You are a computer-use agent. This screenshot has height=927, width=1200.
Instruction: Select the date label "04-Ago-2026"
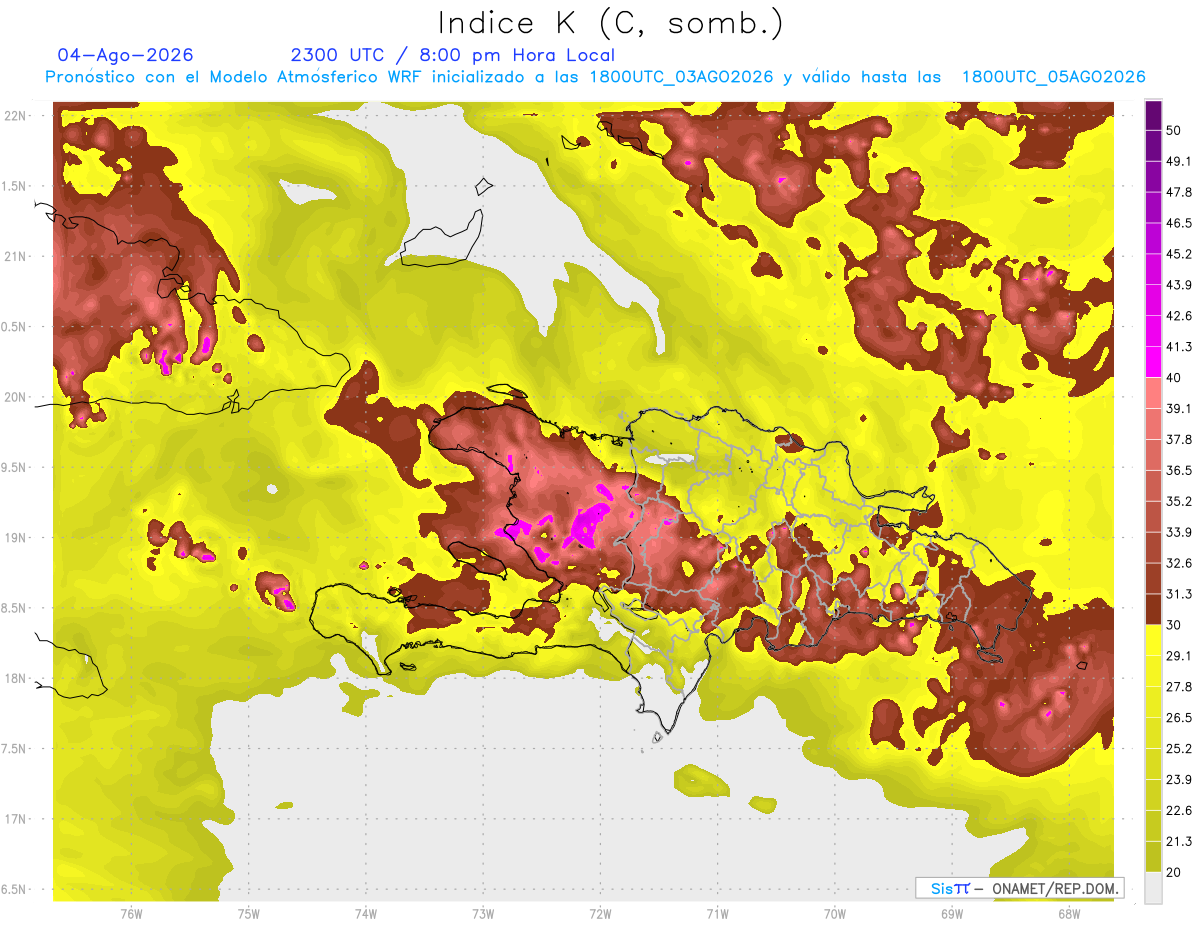pyautogui.click(x=126, y=55)
